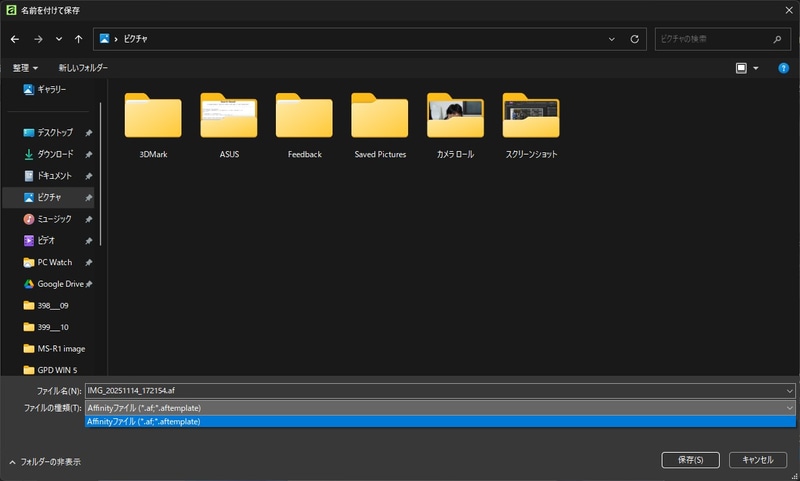
Task: Open ファイルの種類 combo box
Action: (440, 408)
